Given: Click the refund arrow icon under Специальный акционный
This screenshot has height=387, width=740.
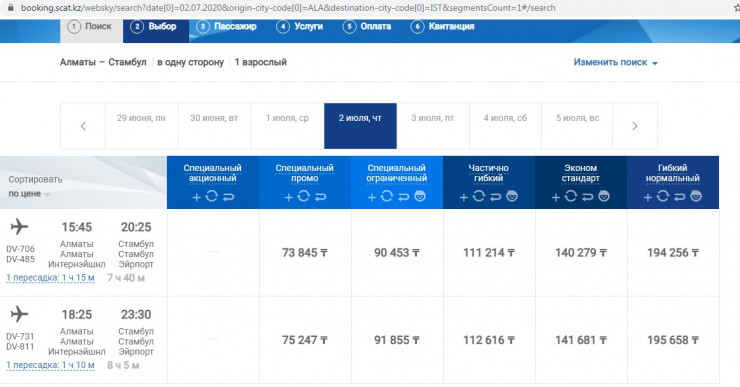Looking at the screenshot, I should coord(228,197).
